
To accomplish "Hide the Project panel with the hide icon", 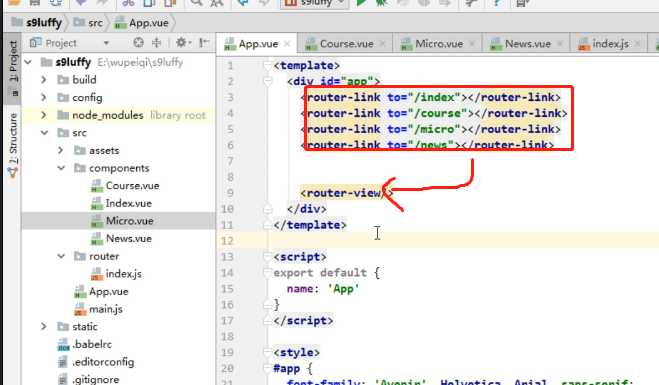I will coord(204,42).
